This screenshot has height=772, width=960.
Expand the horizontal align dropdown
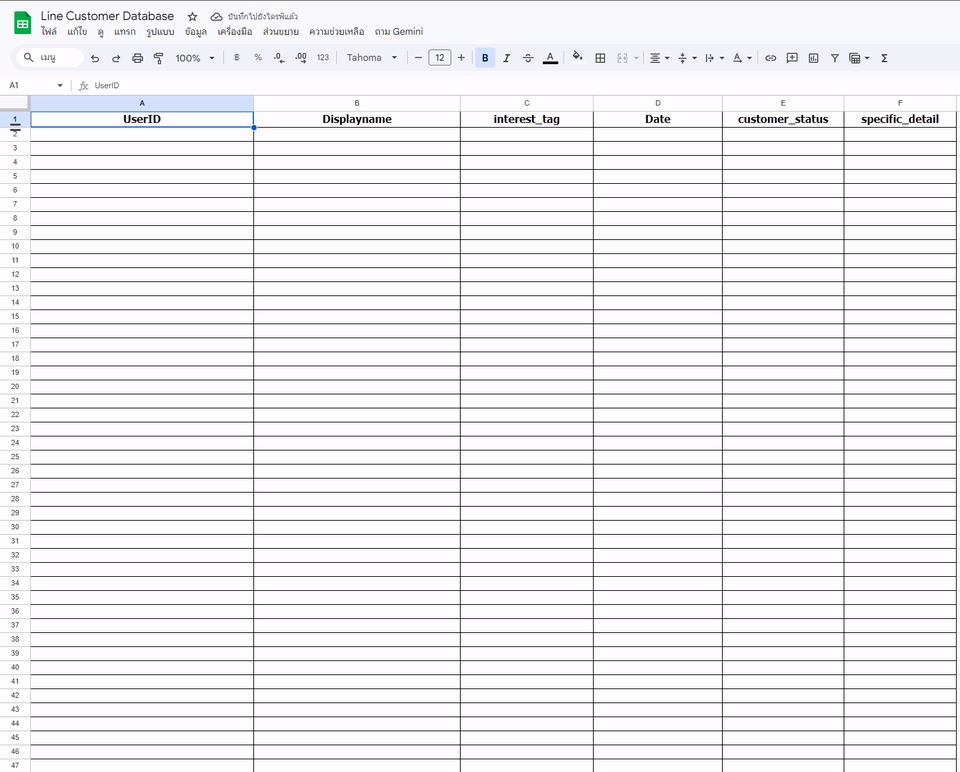pos(659,58)
